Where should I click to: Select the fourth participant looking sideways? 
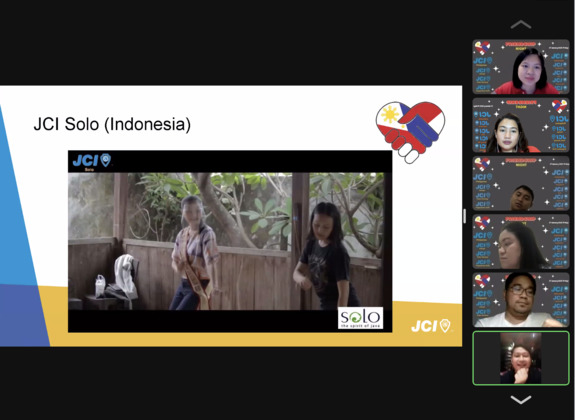[521, 242]
